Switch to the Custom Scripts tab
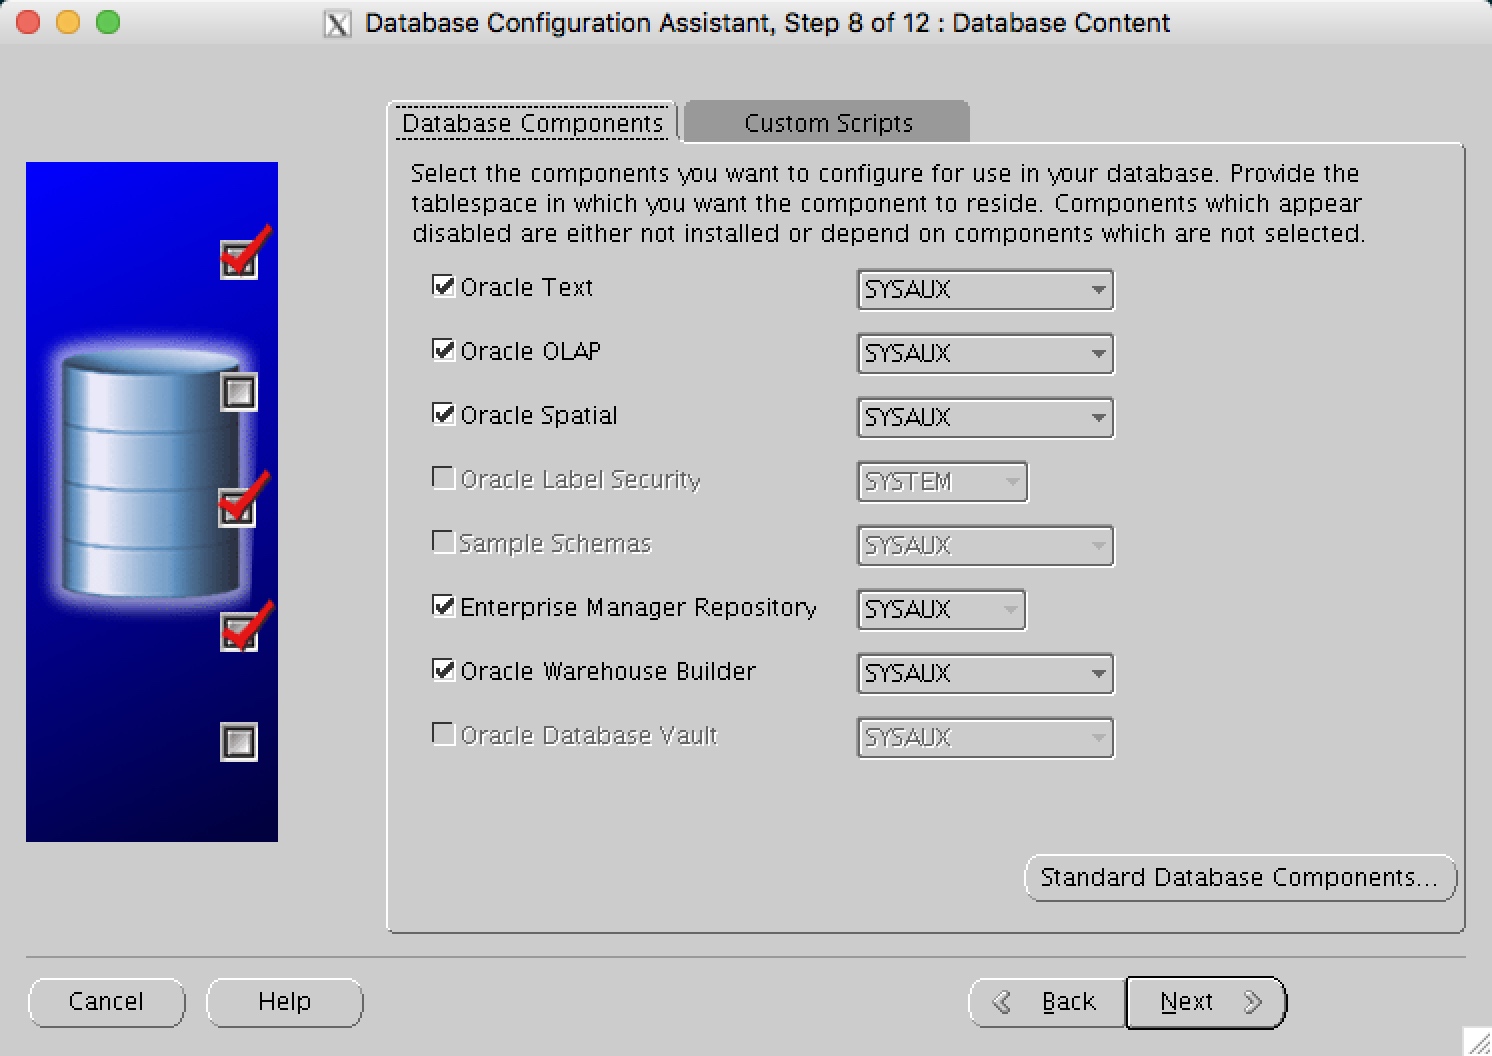Image resolution: width=1492 pixels, height=1056 pixels. (828, 122)
